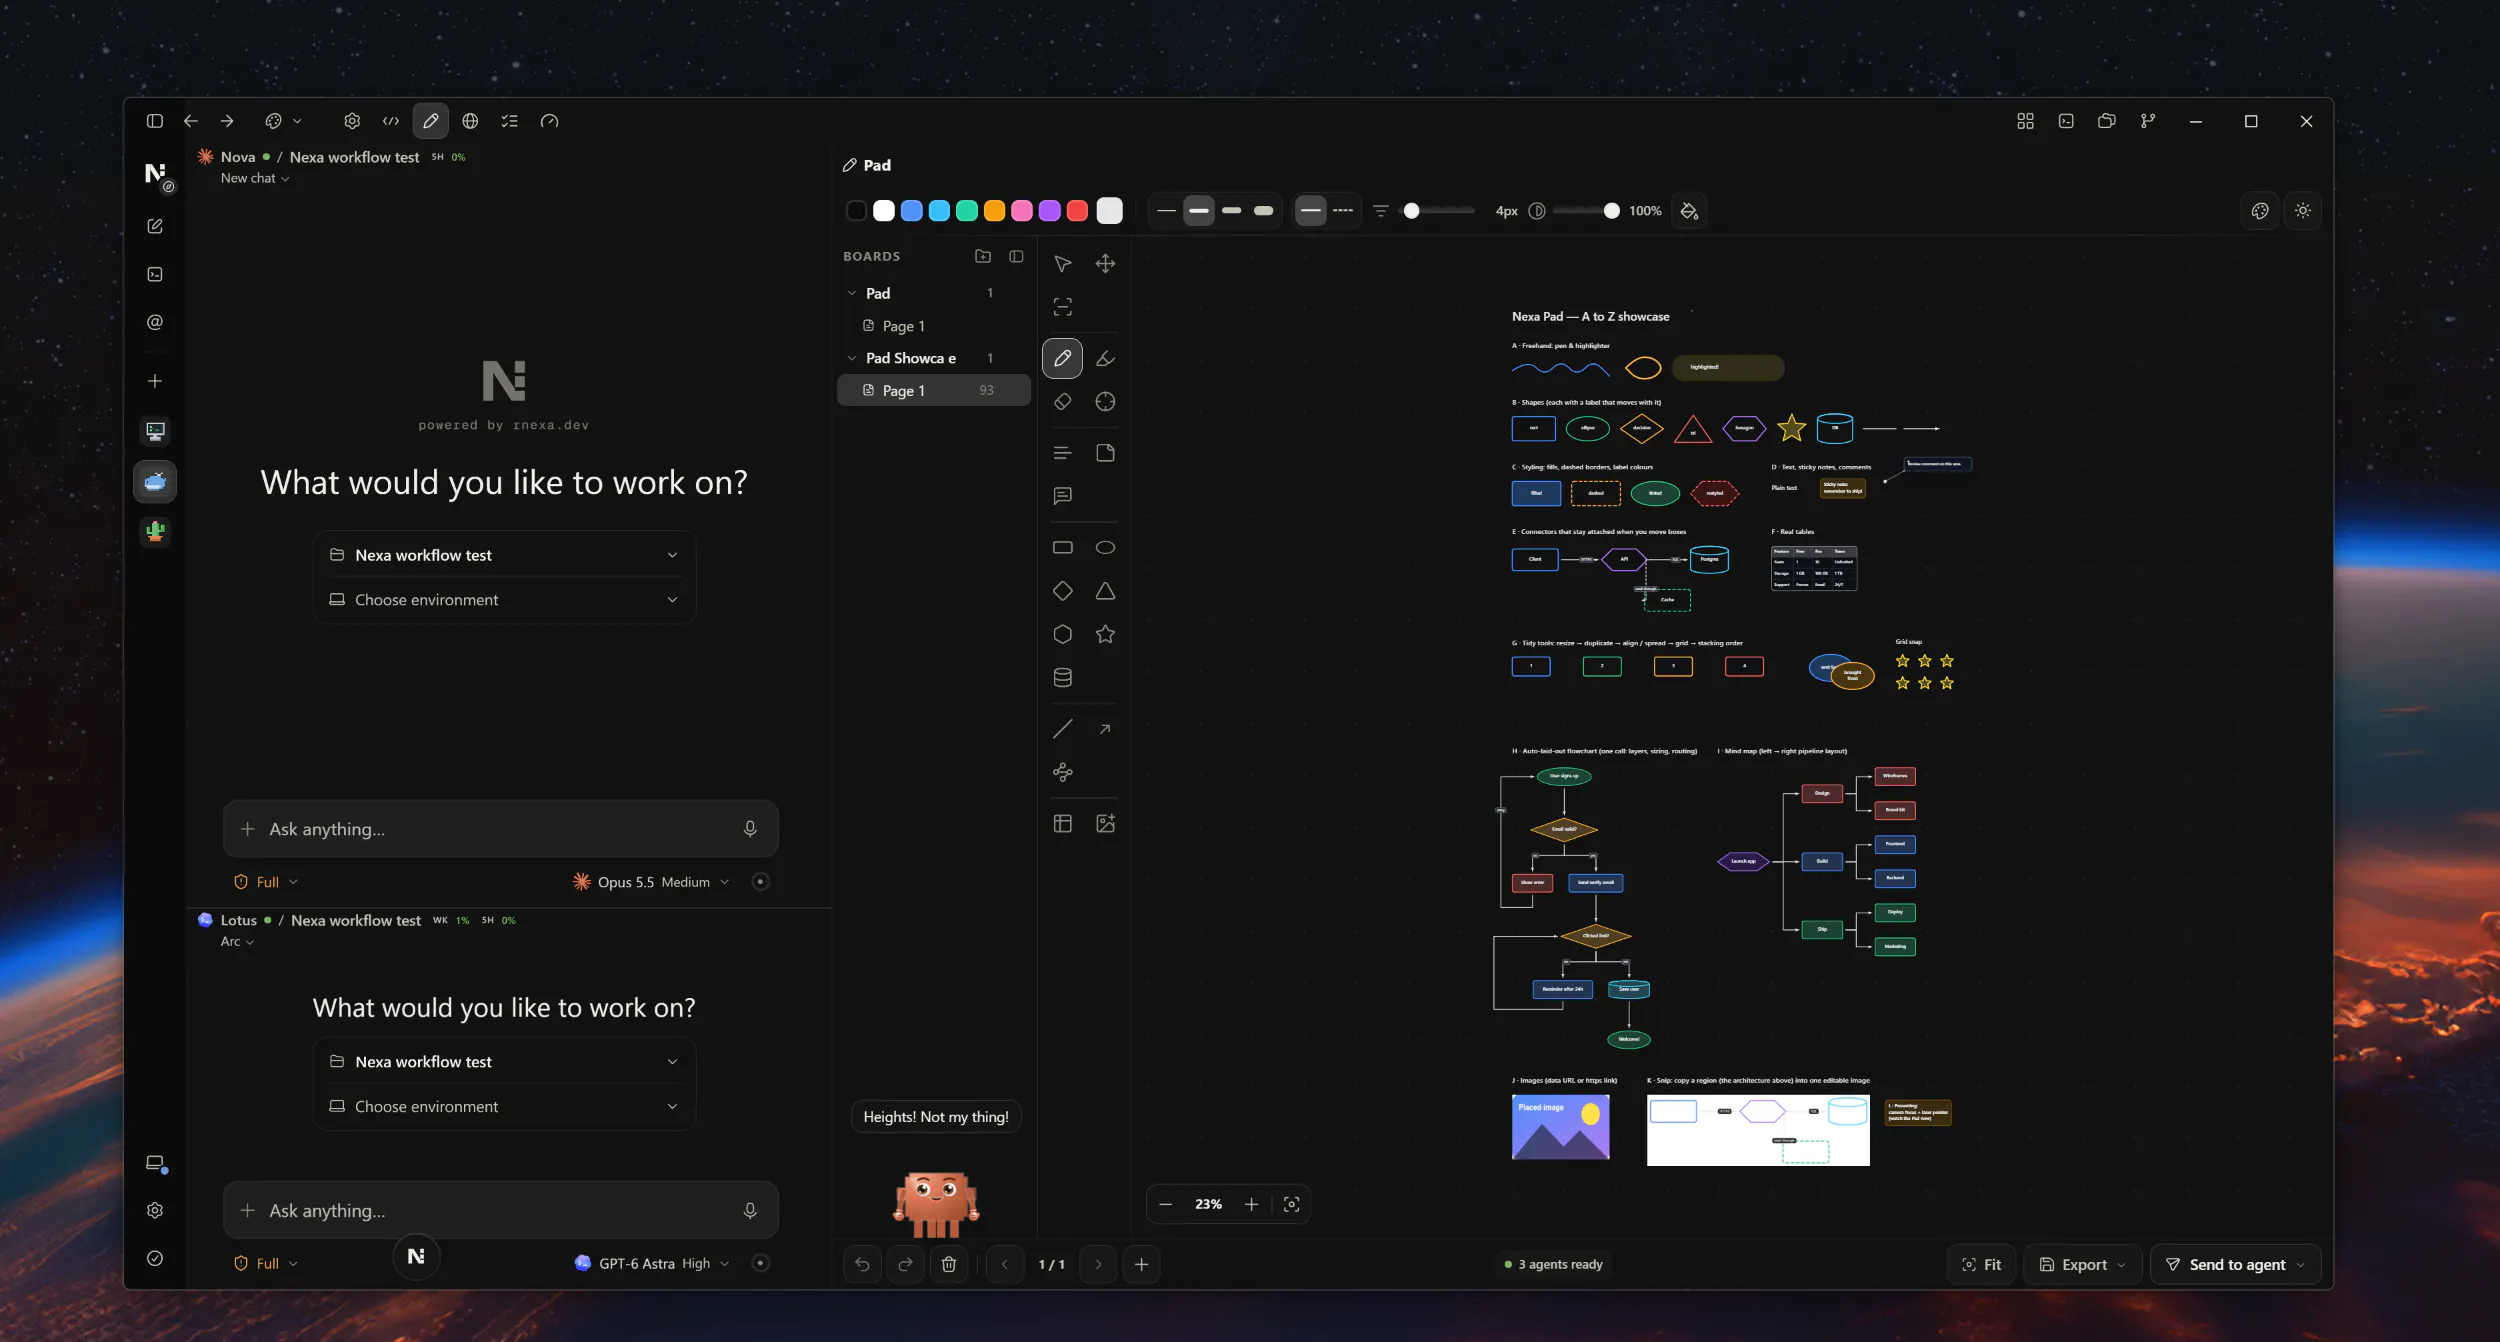Pick the purple color swatch
Image resolution: width=2500 pixels, height=1342 pixels.
pyautogui.click(x=1049, y=211)
